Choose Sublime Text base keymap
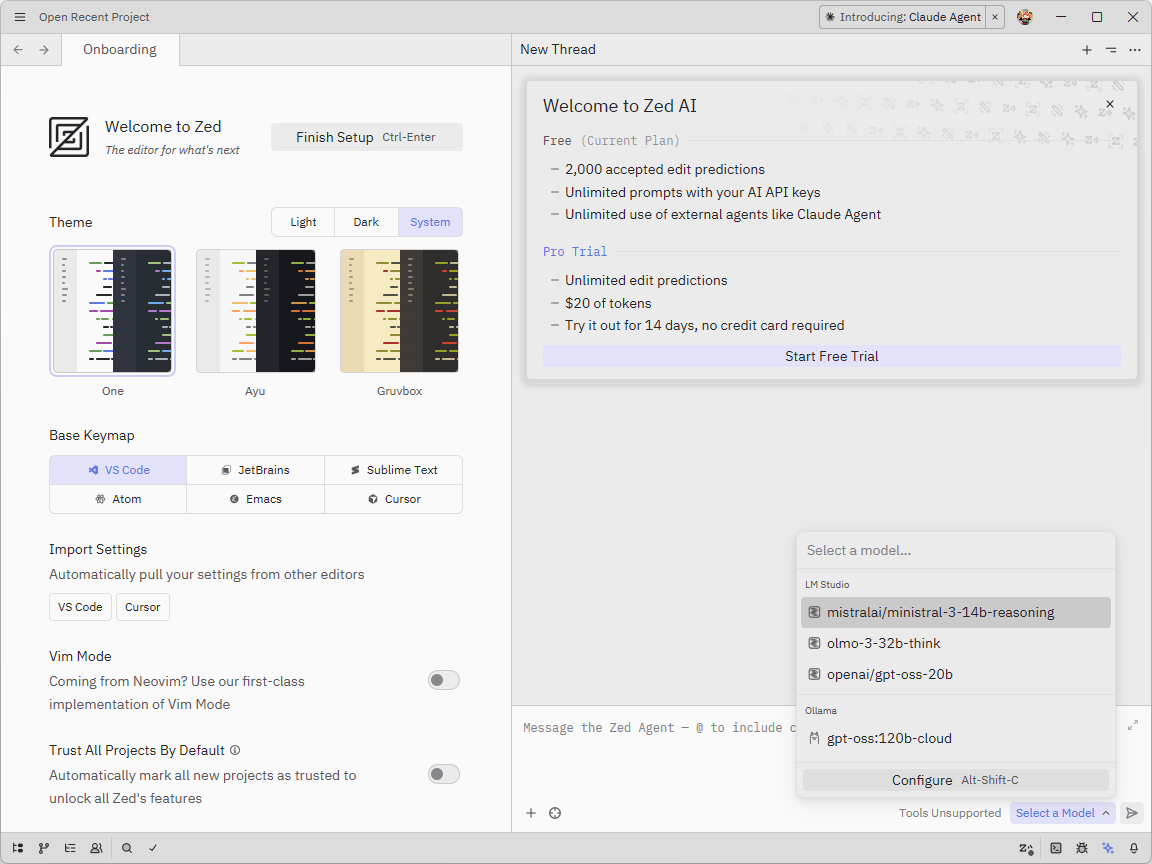 pos(393,470)
